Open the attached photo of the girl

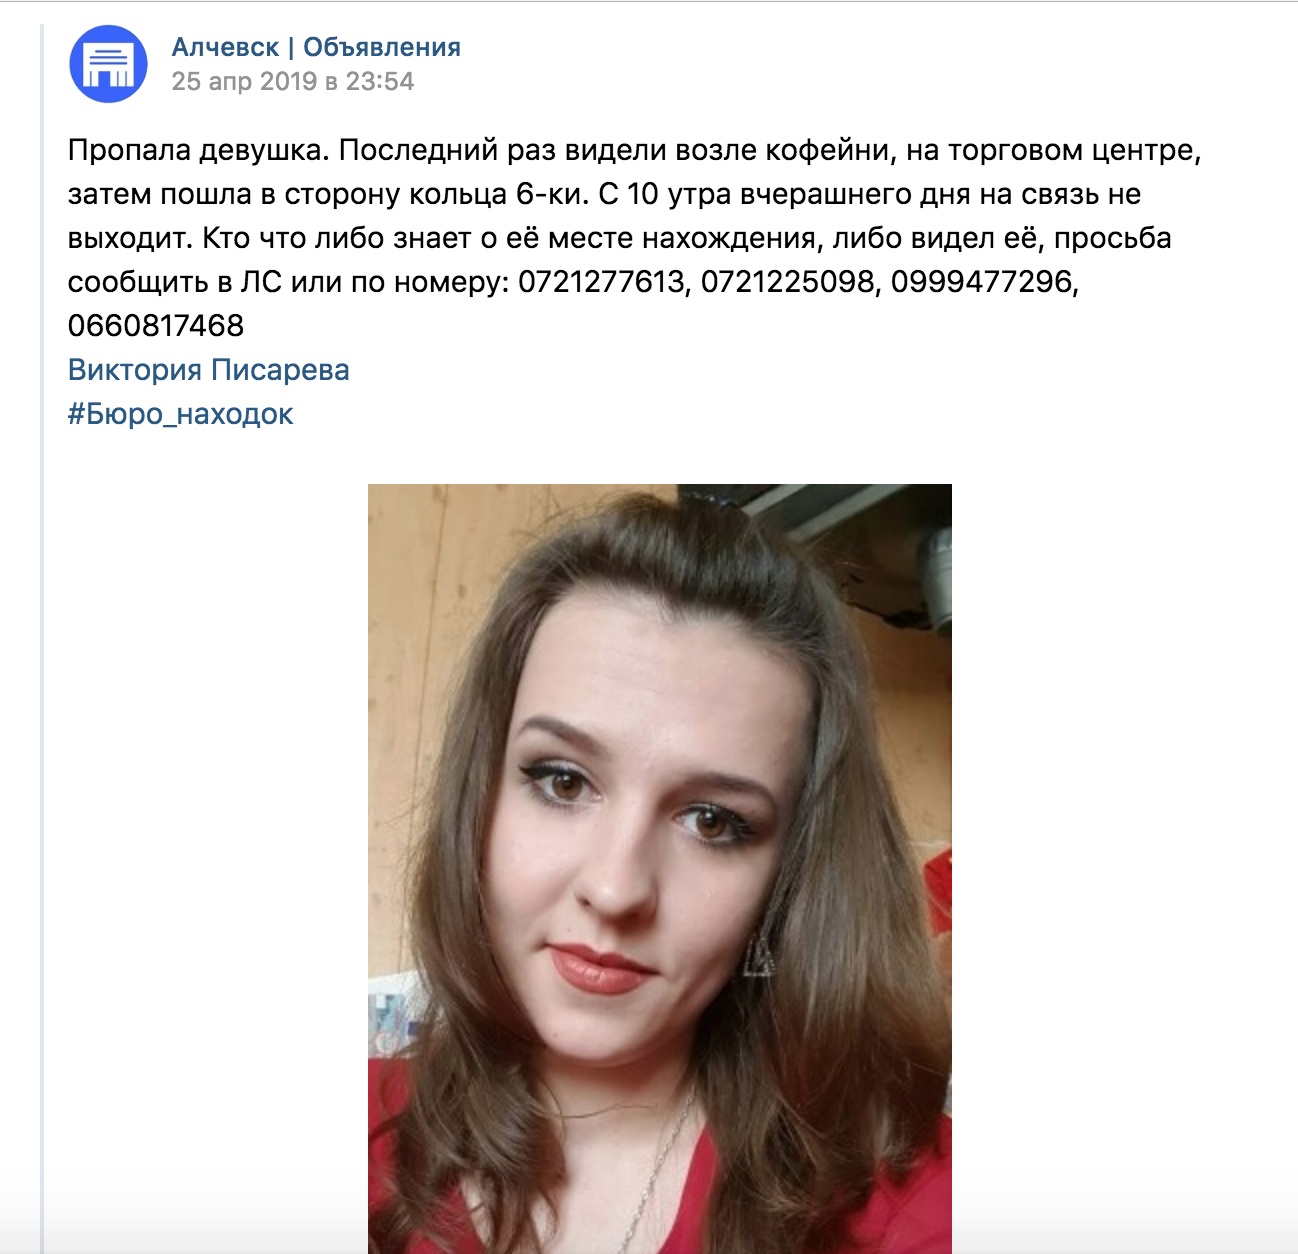(x=659, y=868)
